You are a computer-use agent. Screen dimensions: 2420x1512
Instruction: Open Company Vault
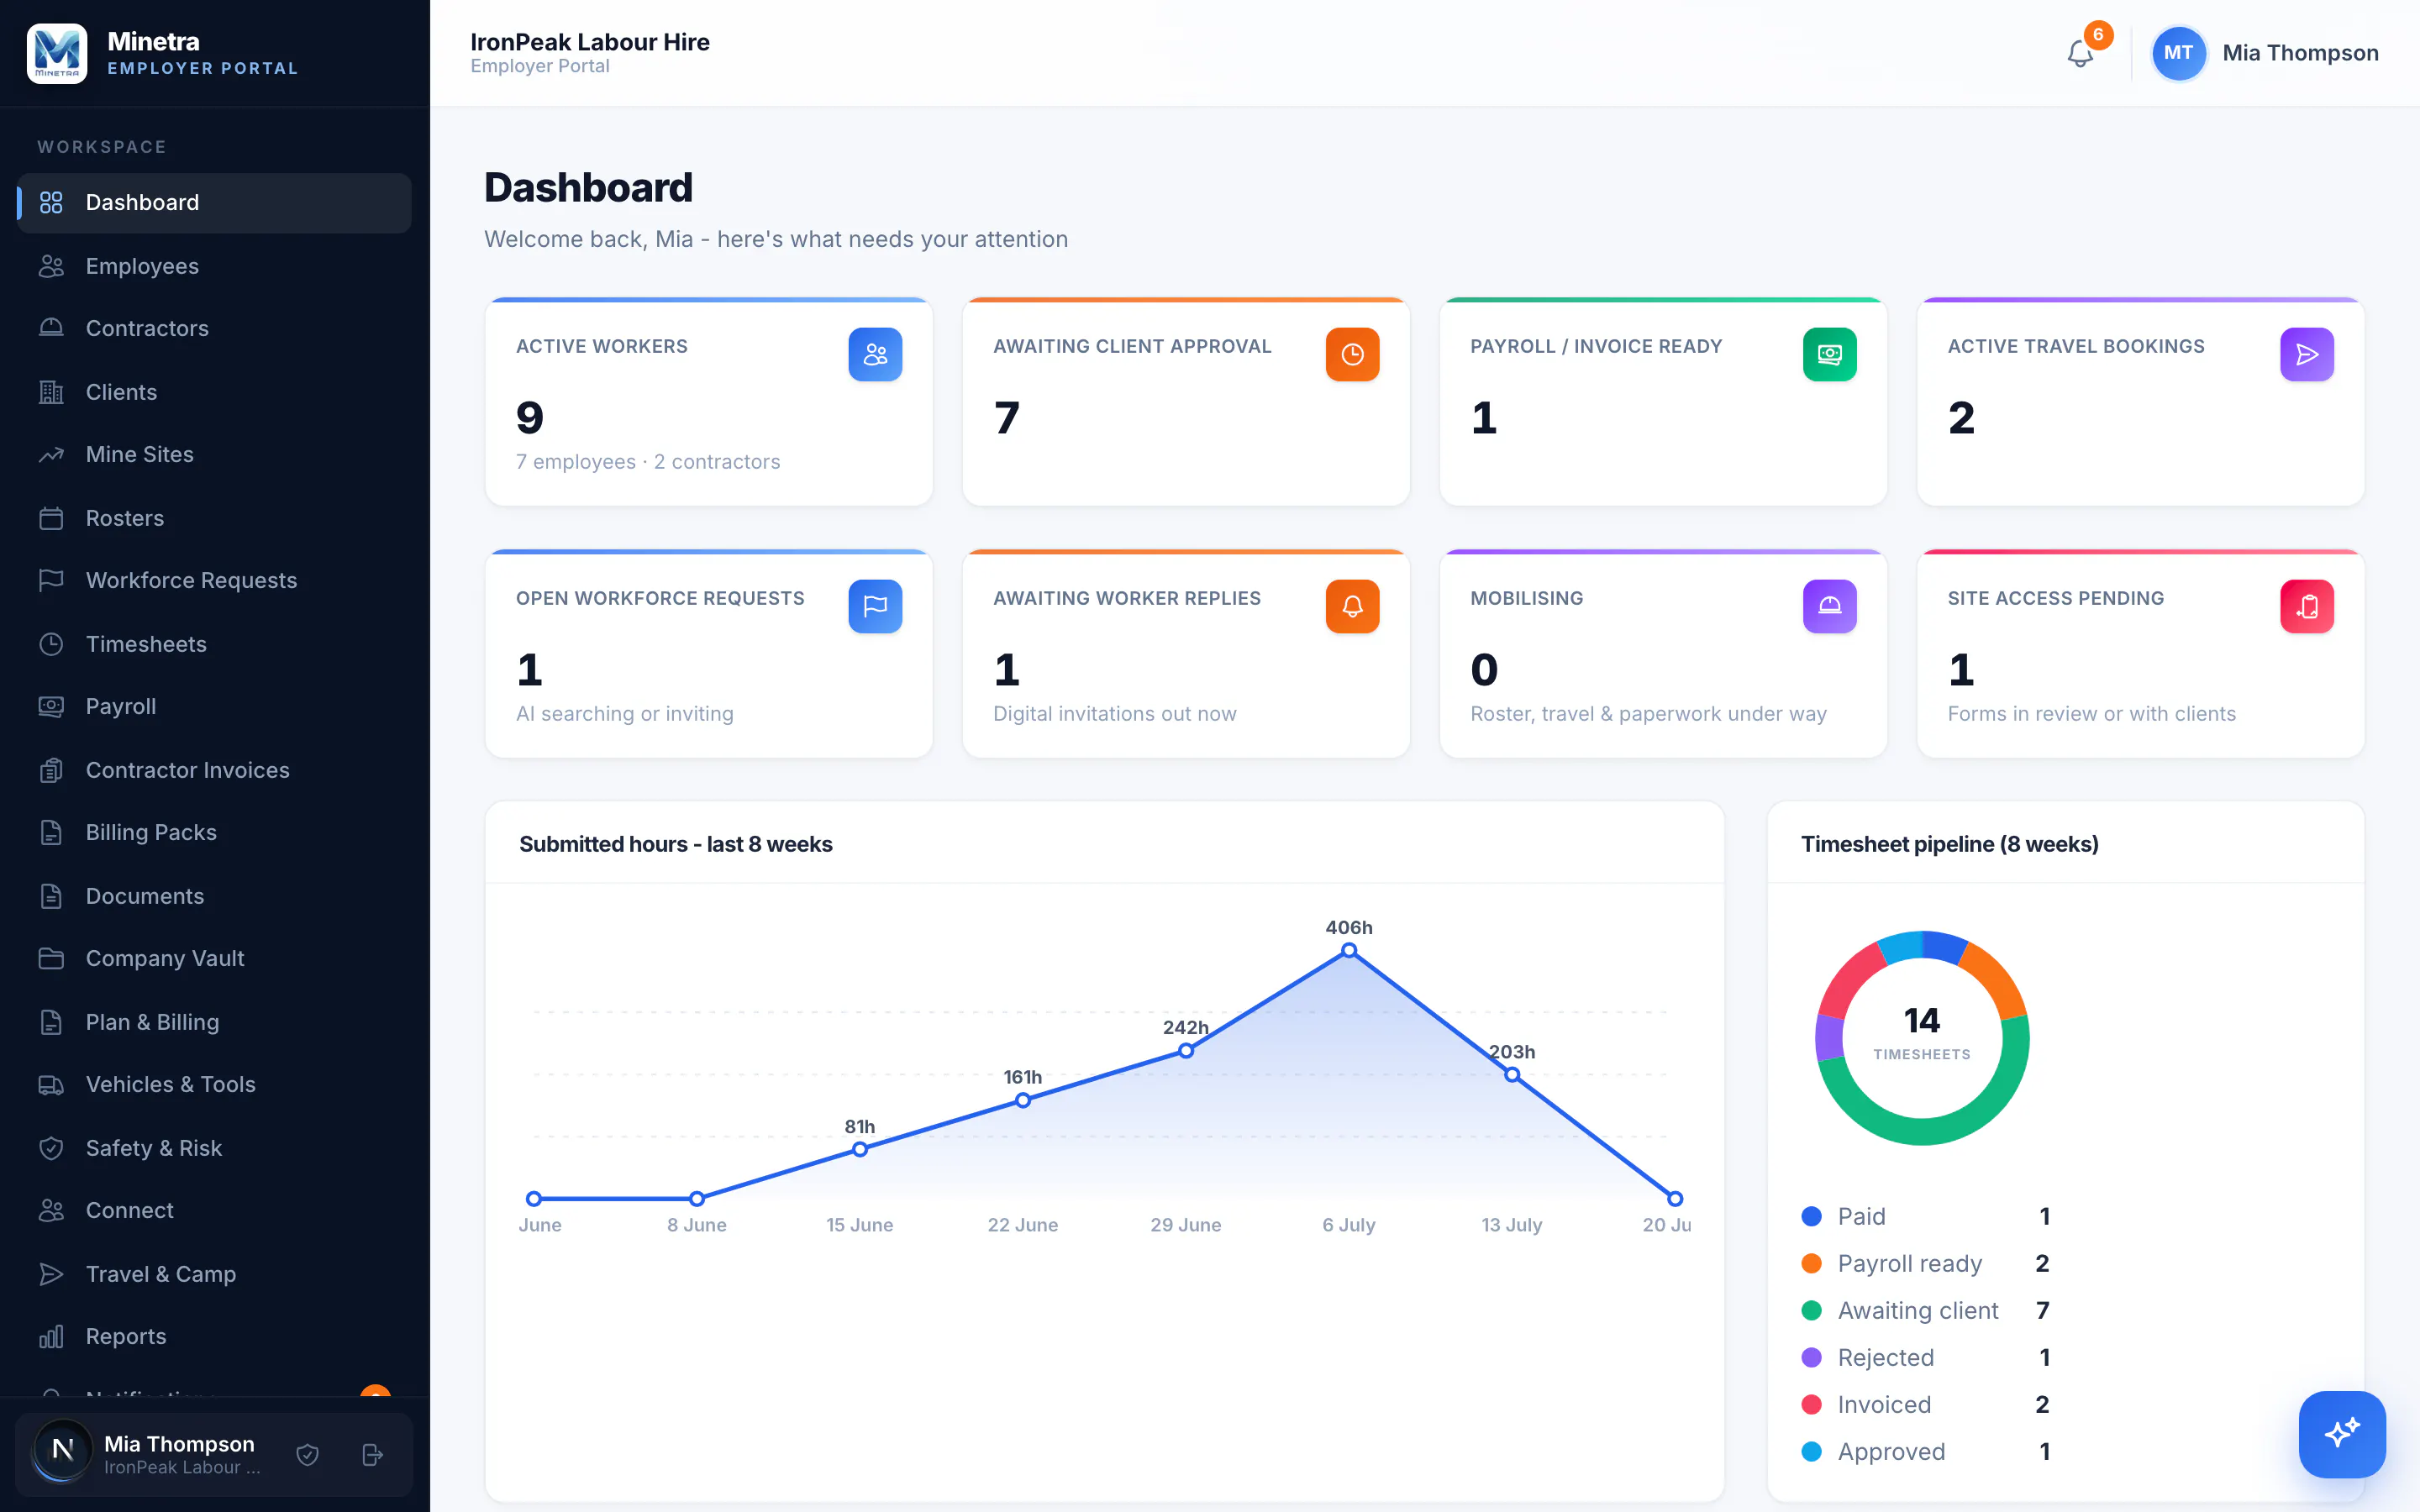click(214, 958)
